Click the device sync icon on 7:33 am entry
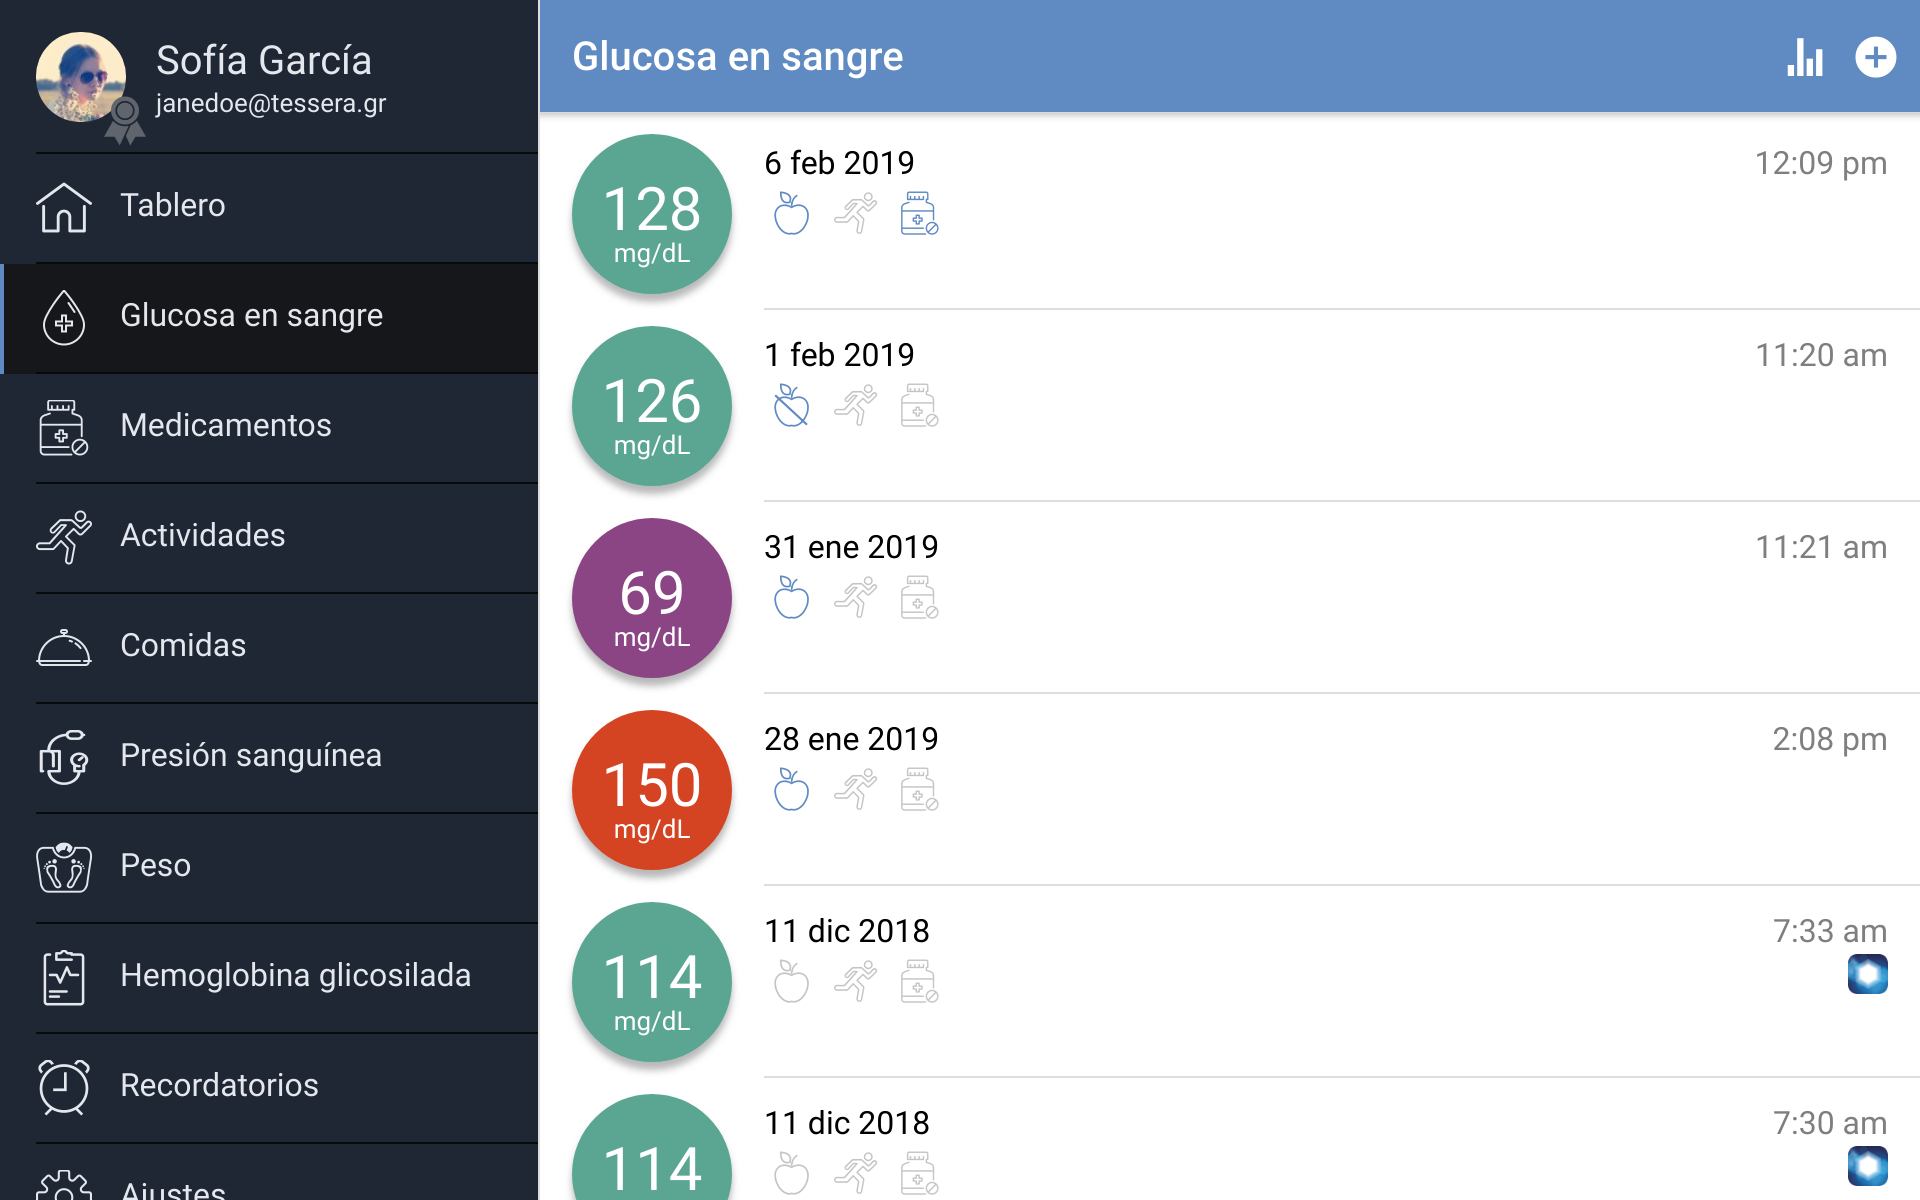The height and width of the screenshot is (1200, 1920). coord(1867,974)
